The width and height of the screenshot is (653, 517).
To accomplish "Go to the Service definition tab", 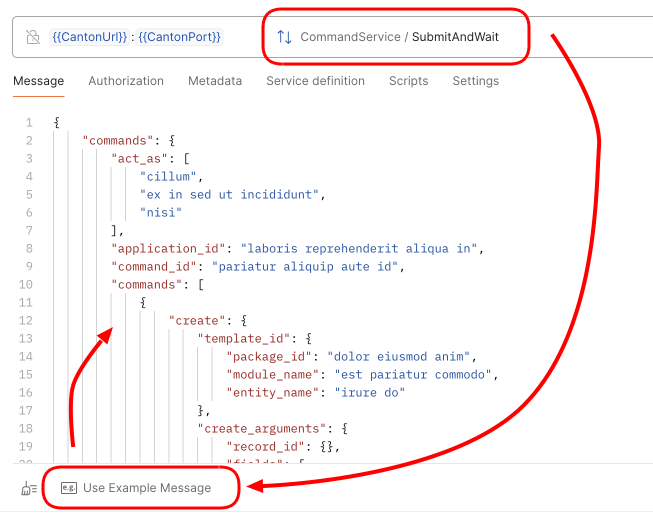I will click(x=315, y=81).
